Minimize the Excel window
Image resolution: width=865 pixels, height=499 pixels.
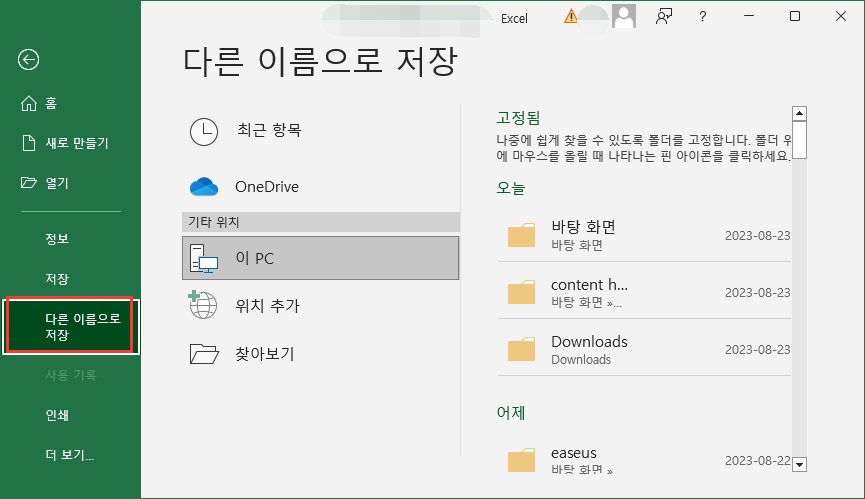tap(749, 16)
